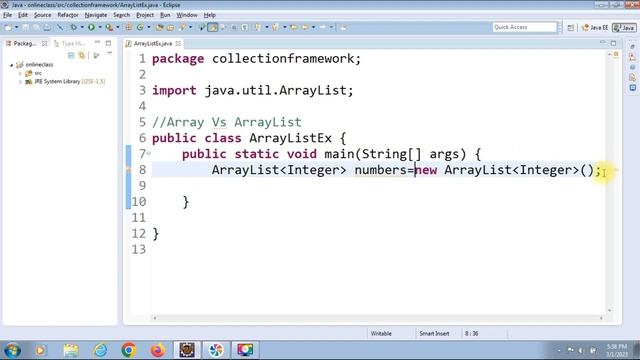Toggle Link with Editor in Package Explorer
The height and width of the screenshot is (360, 640).
click(82, 55)
